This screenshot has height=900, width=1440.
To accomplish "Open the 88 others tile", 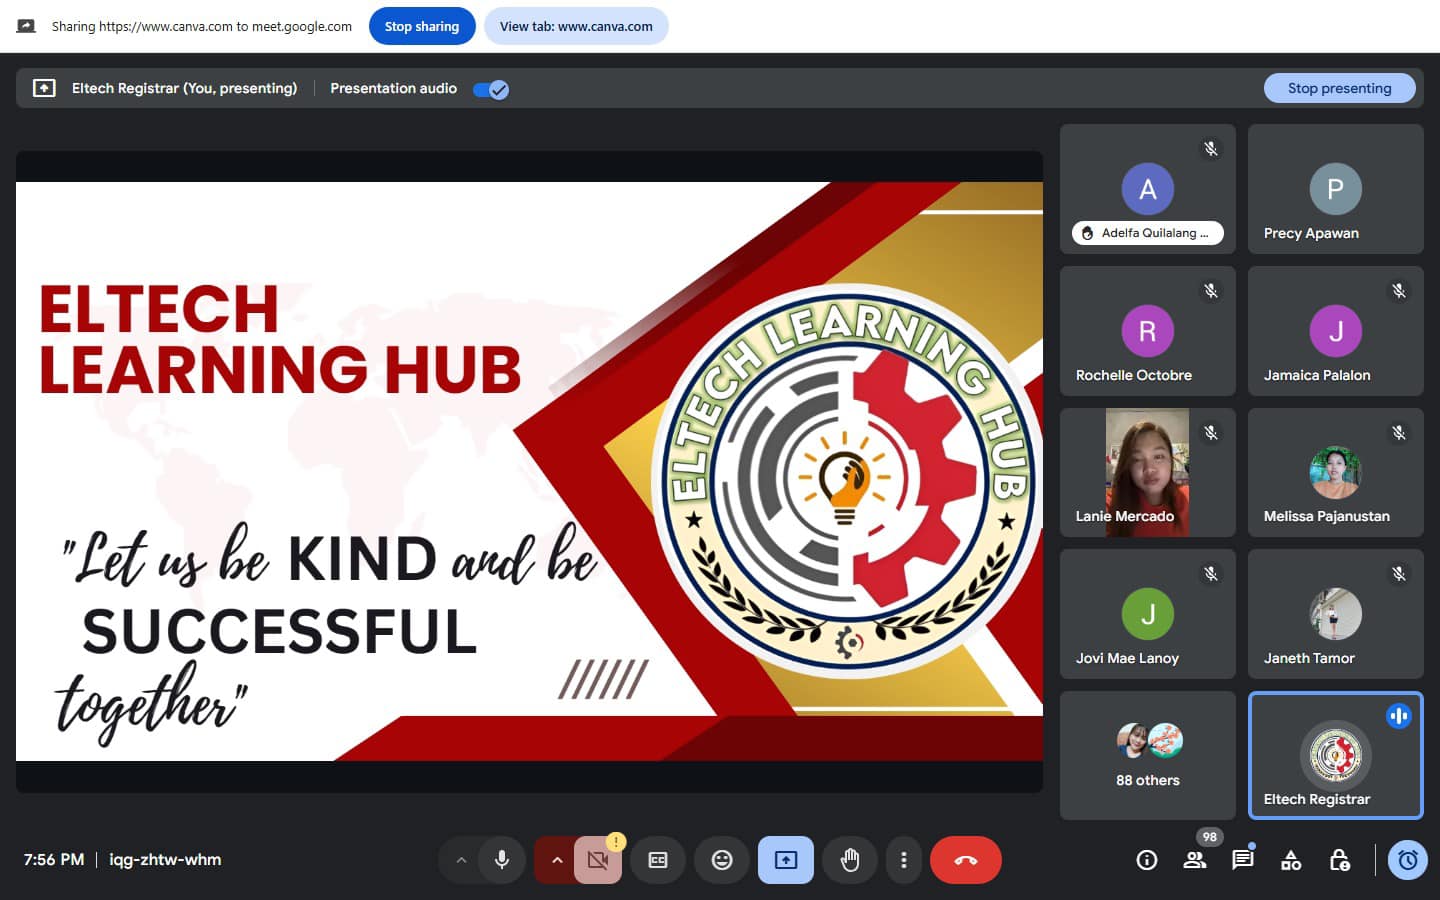I will click(x=1148, y=756).
